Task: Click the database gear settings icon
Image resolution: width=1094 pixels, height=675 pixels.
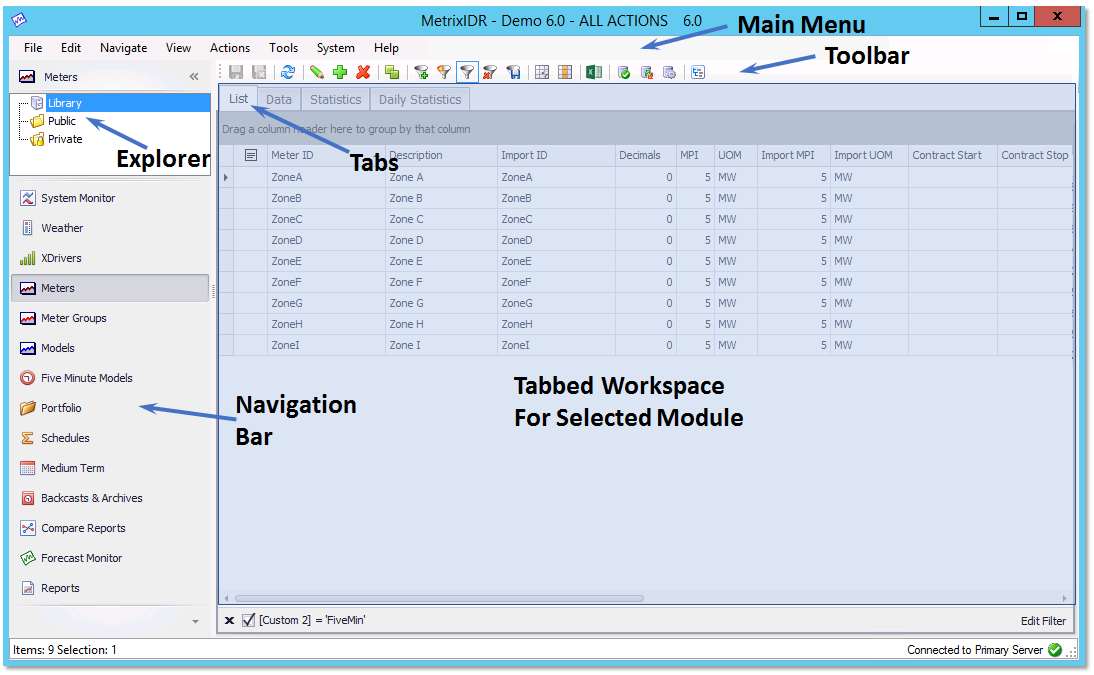Action: (x=669, y=72)
